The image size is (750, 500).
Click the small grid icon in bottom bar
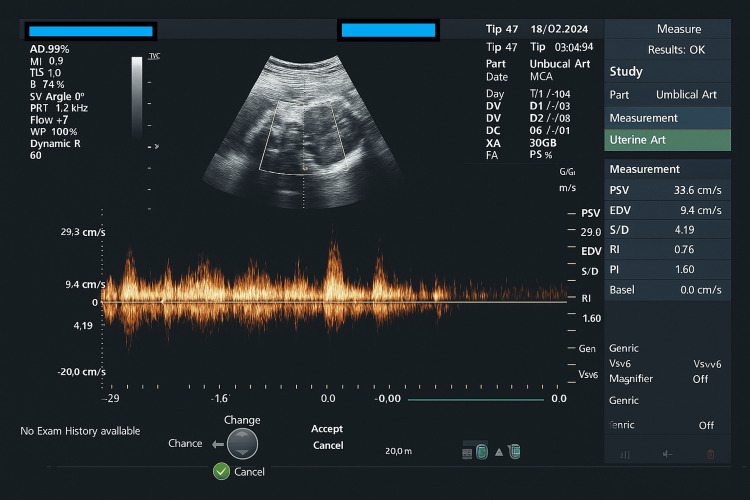[467, 453]
